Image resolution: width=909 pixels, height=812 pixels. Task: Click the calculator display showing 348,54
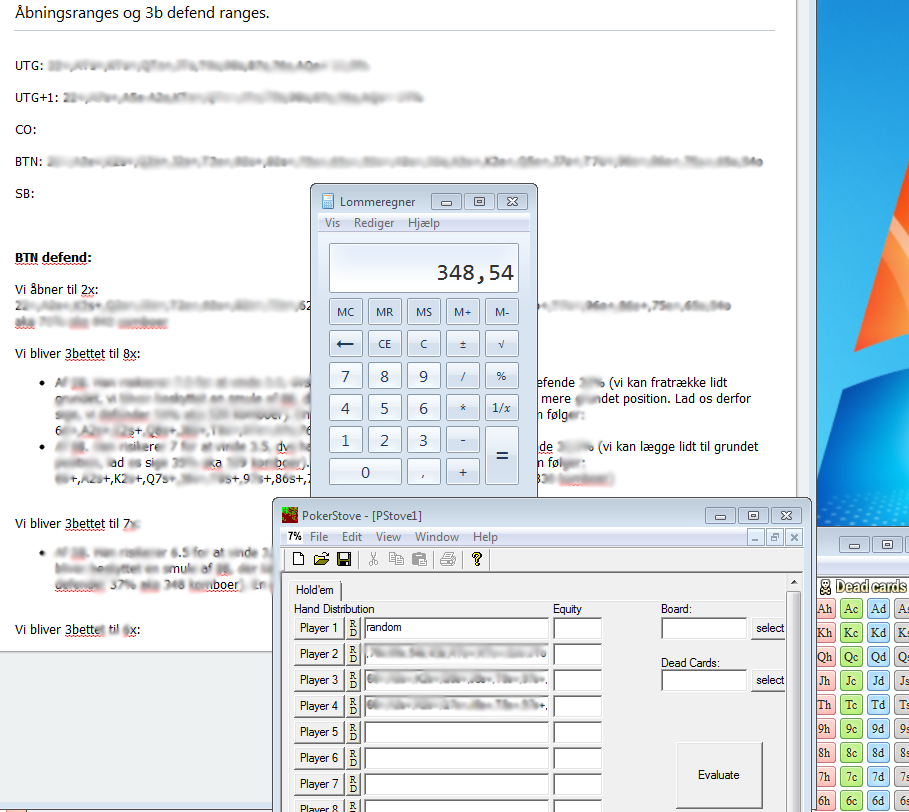pos(424,268)
